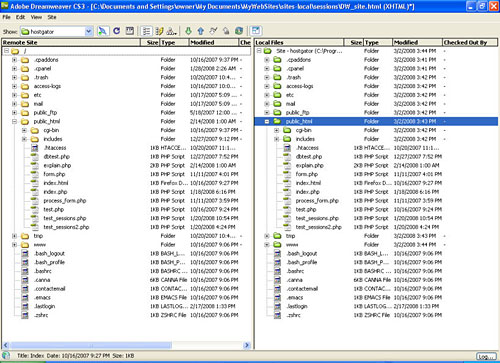500x363 pixels.
Task: Click the Synchronize icon
Action: [239, 31]
